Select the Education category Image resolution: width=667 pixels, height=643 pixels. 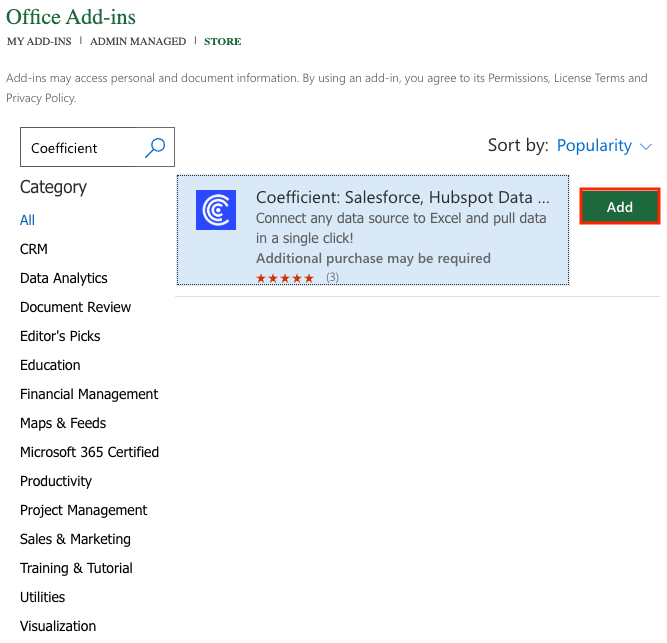click(x=50, y=365)
